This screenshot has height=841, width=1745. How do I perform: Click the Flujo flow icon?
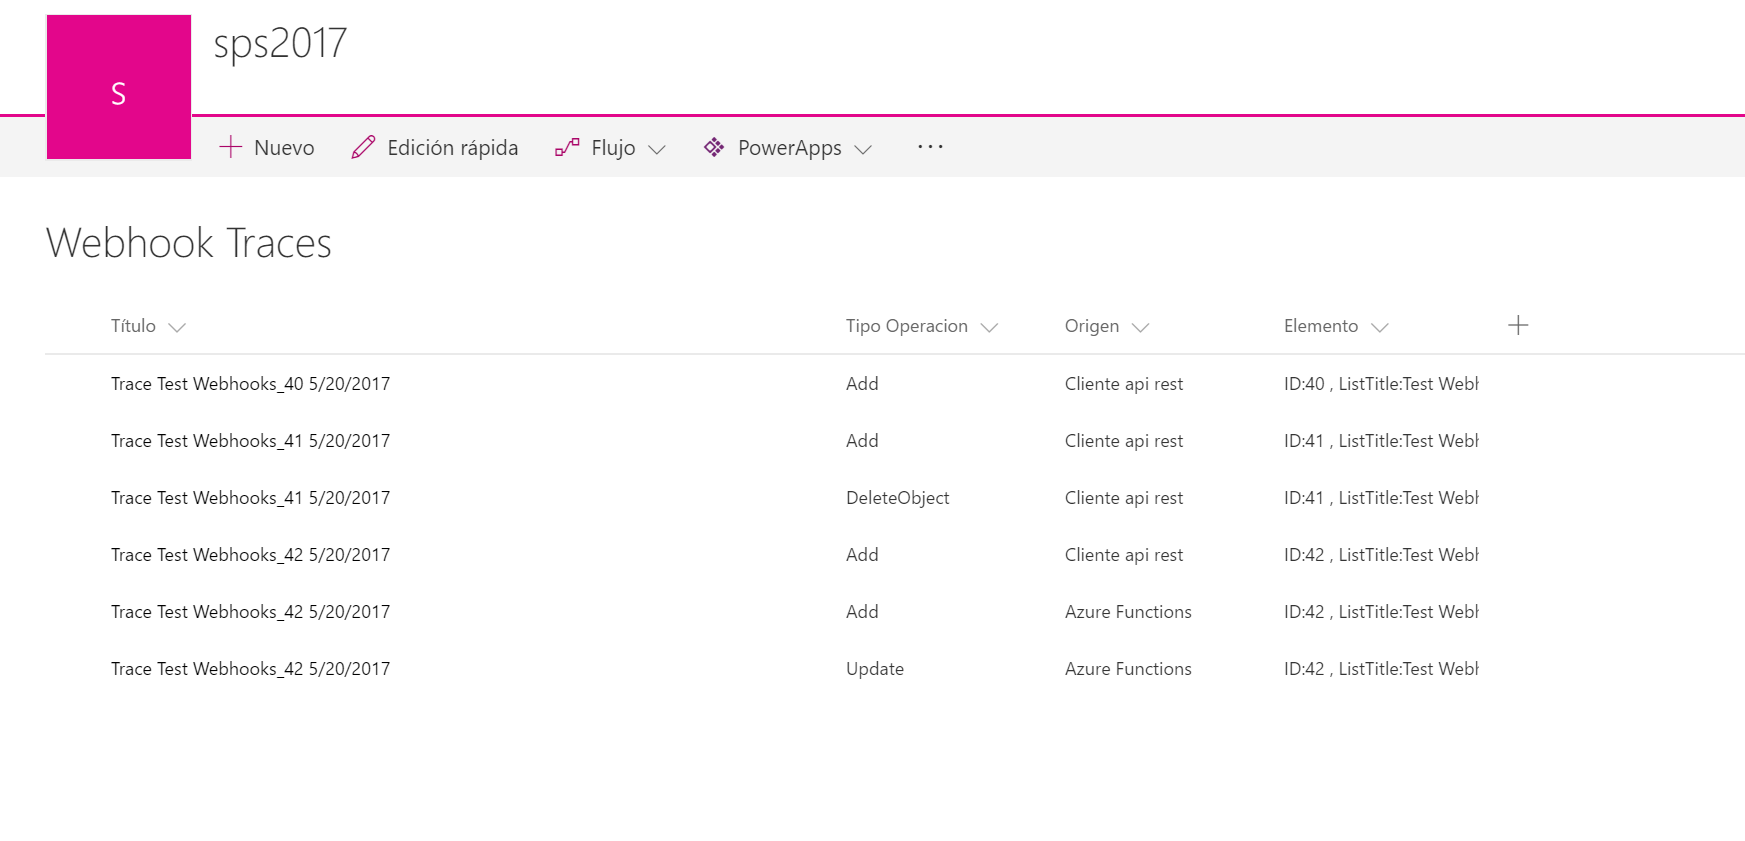(x=567, y=147)
